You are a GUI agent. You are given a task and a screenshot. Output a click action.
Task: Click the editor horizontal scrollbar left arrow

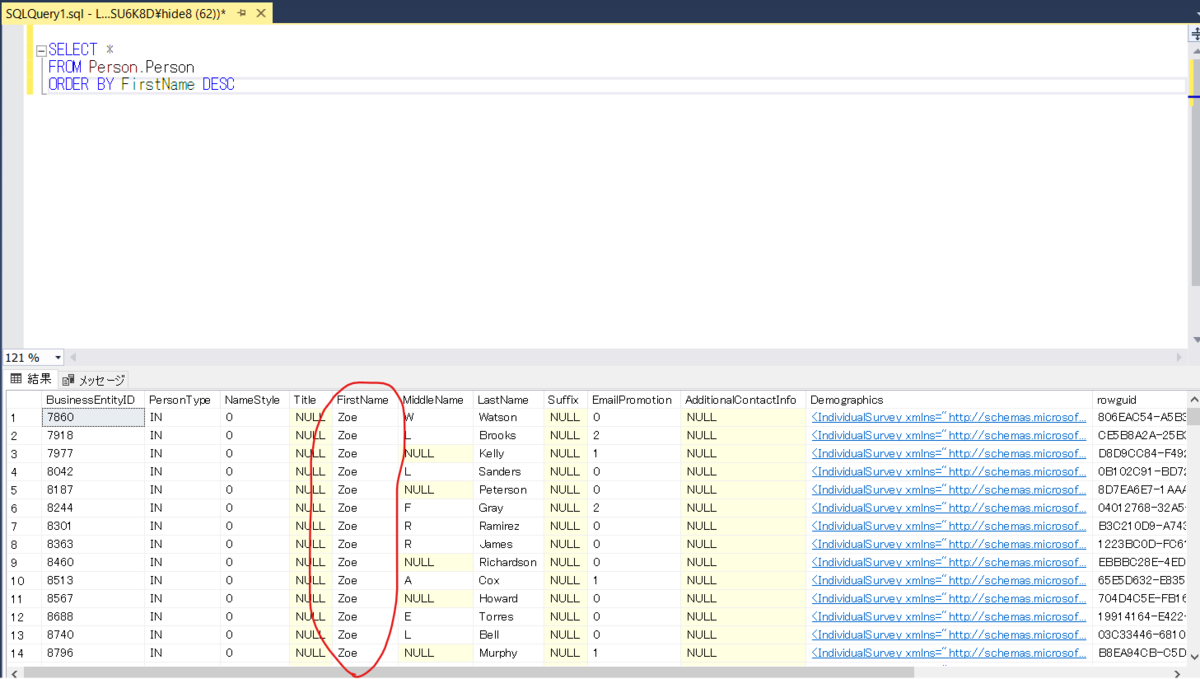[x=72, y=358]
